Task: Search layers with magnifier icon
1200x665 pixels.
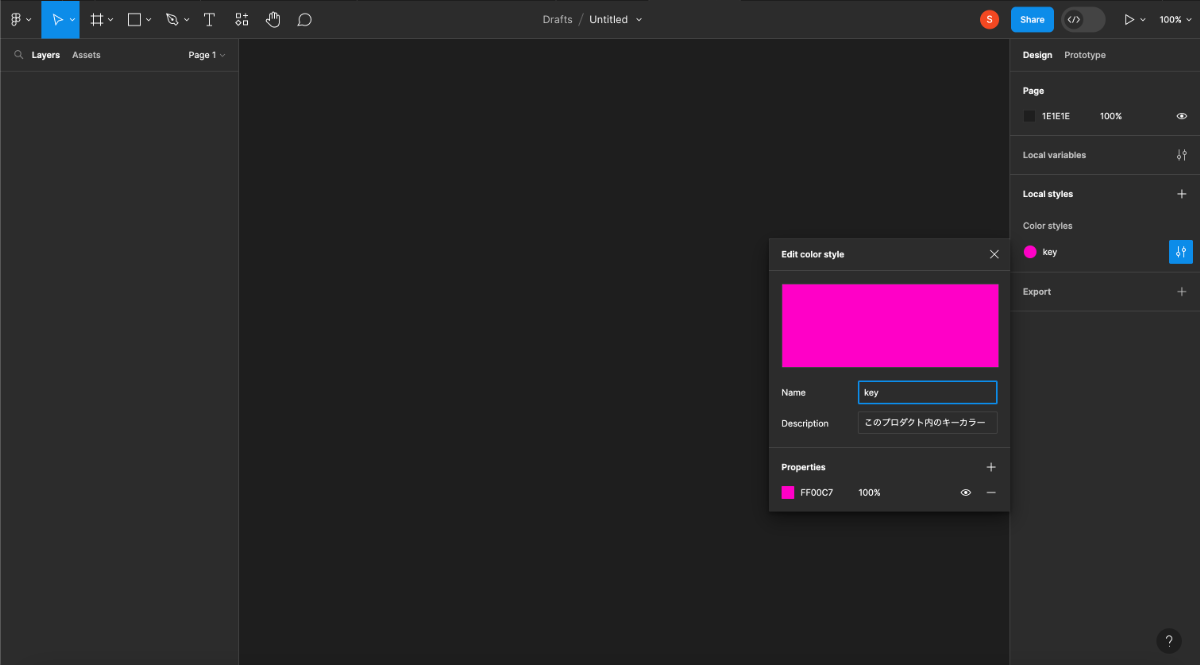Action: [x=18, y=55]
